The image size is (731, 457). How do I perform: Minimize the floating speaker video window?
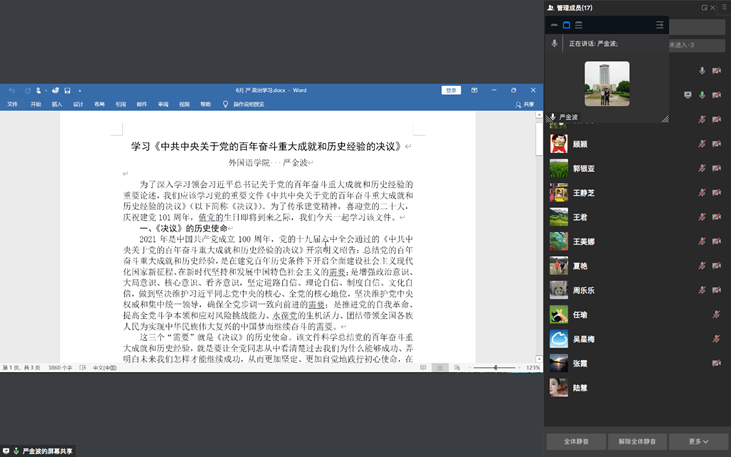(554, 25)
